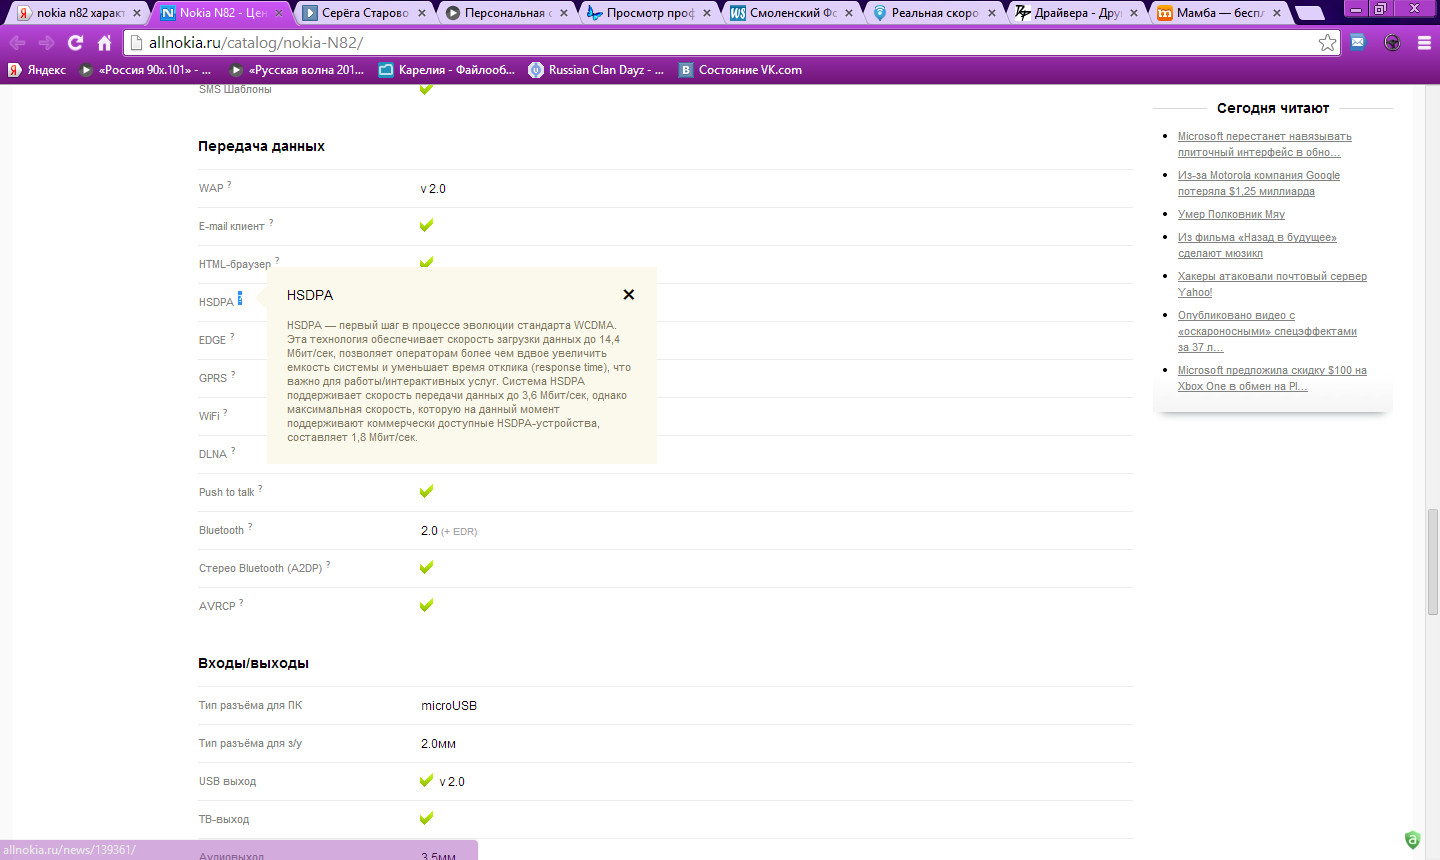Viewport: 1440px width, 860px height.
Task: Open the Bluetooth question mark hint
Action: [250, 526]
